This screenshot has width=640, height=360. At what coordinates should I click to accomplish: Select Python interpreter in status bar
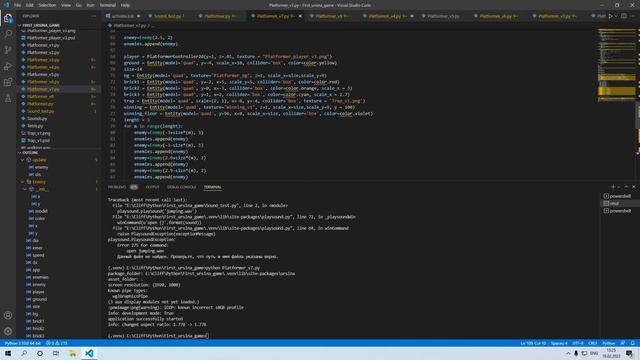[22, 343]
